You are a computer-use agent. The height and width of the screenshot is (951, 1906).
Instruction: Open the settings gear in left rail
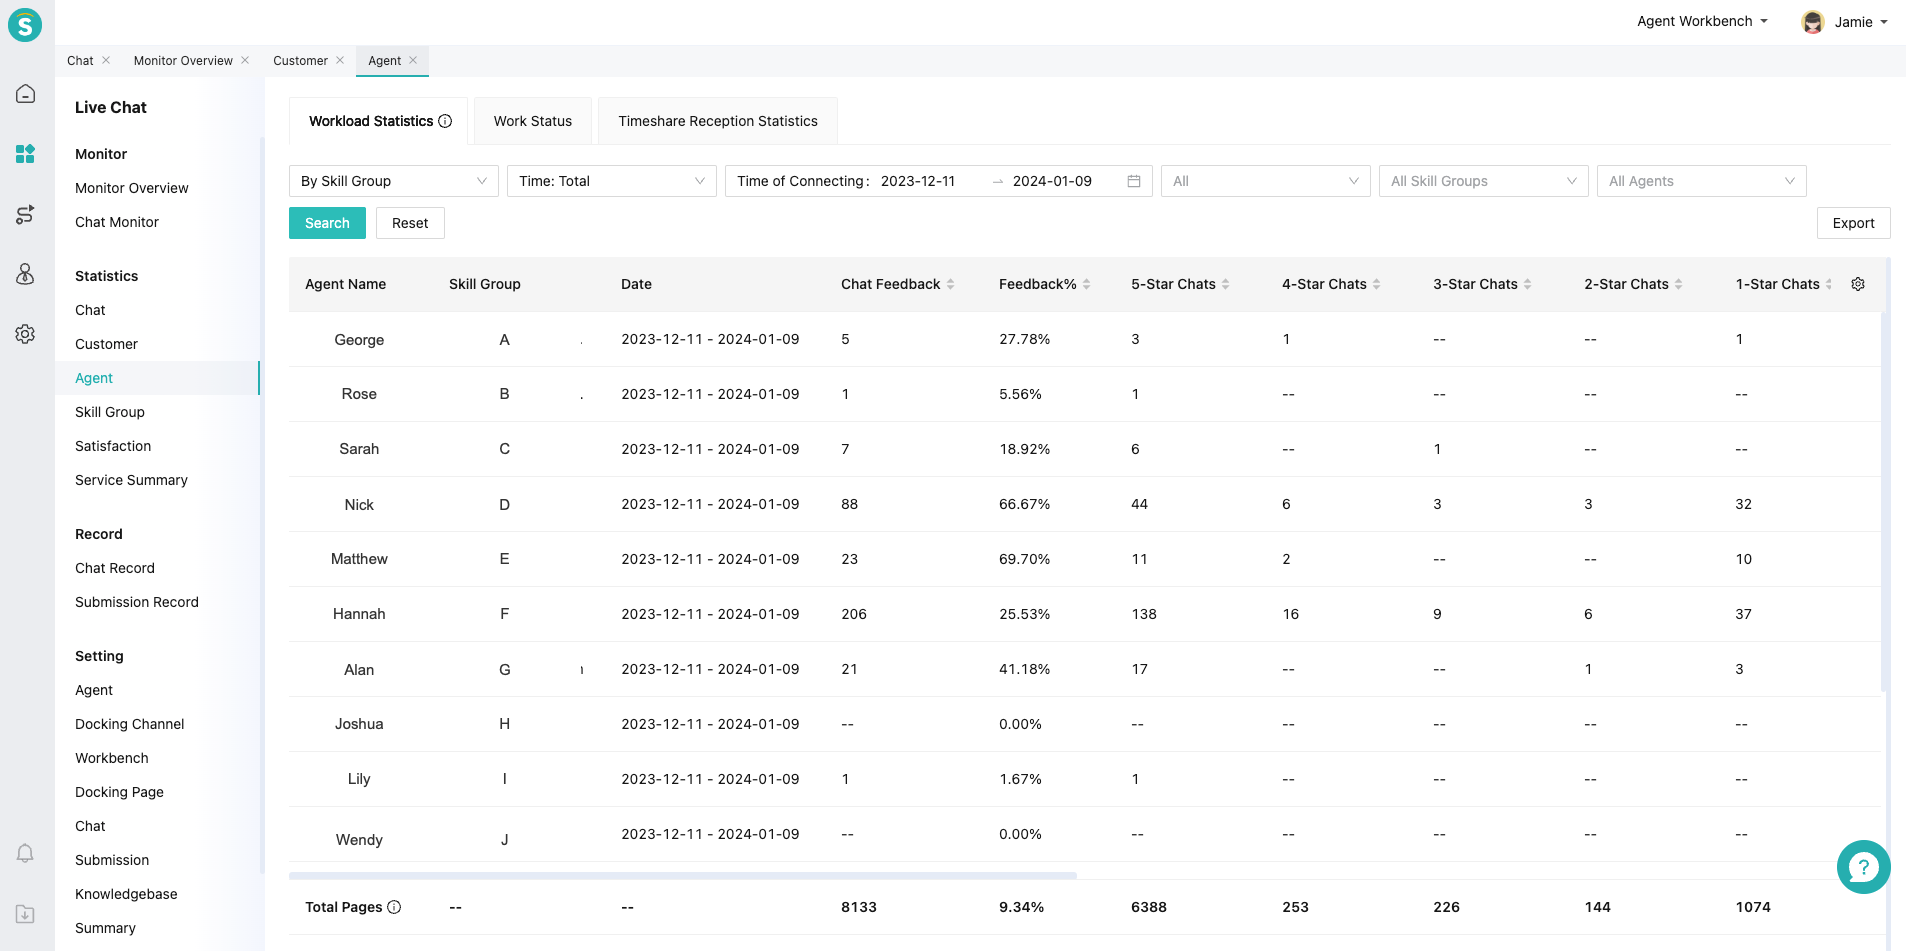tap(26, 334)
